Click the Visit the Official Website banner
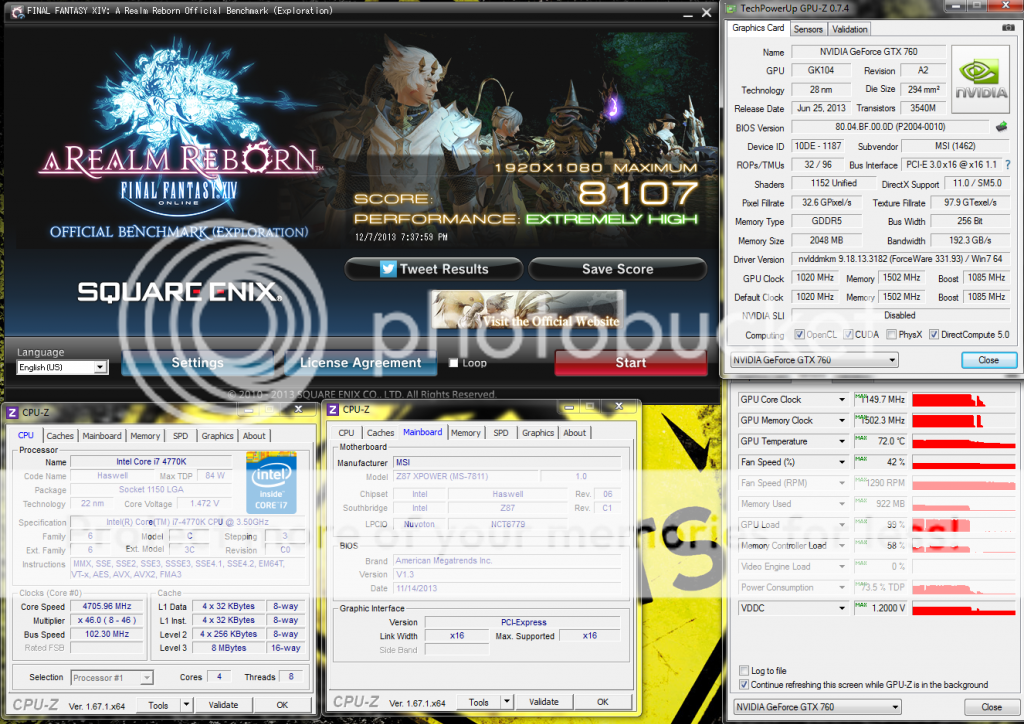Viewport: 1024px width, 724px height. coord(526,310)
